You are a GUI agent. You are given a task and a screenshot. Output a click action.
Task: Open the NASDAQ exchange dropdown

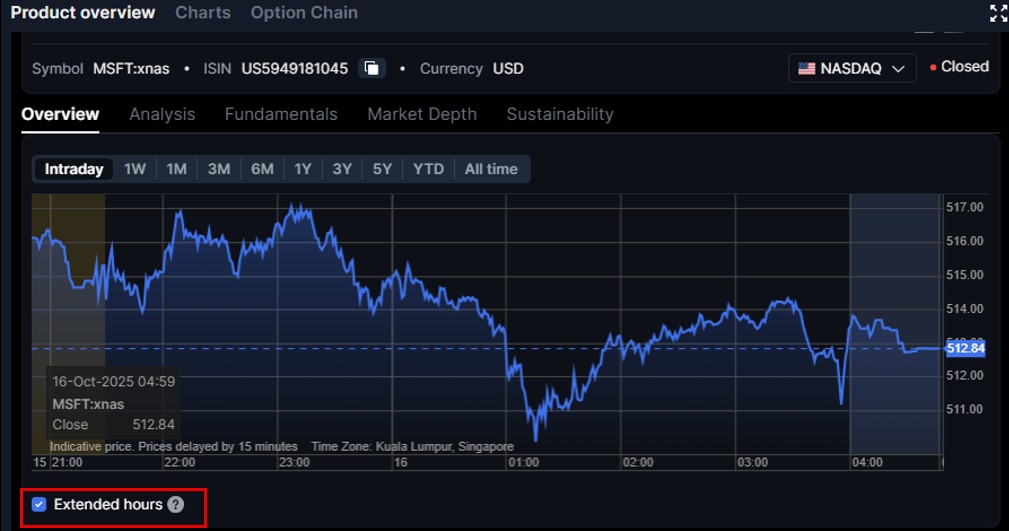852,69
